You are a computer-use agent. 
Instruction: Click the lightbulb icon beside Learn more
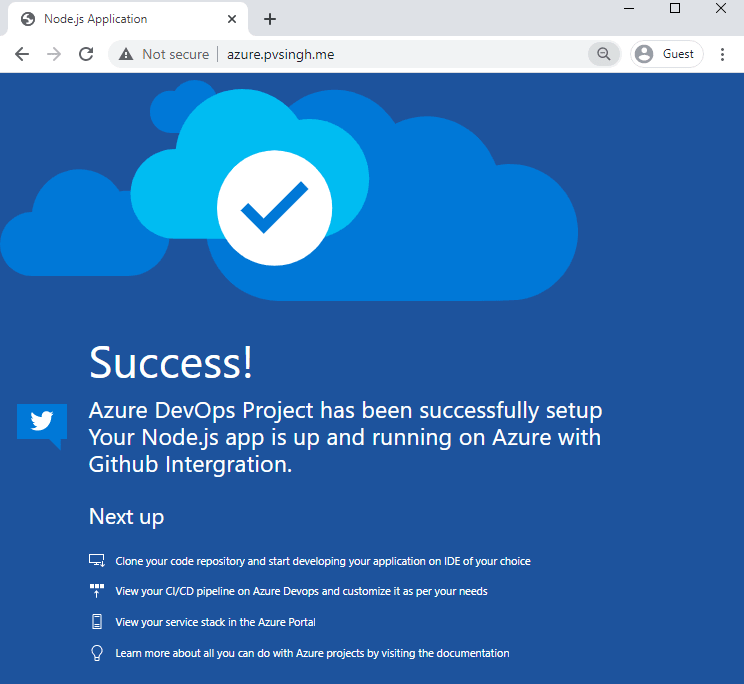[97, 653]
